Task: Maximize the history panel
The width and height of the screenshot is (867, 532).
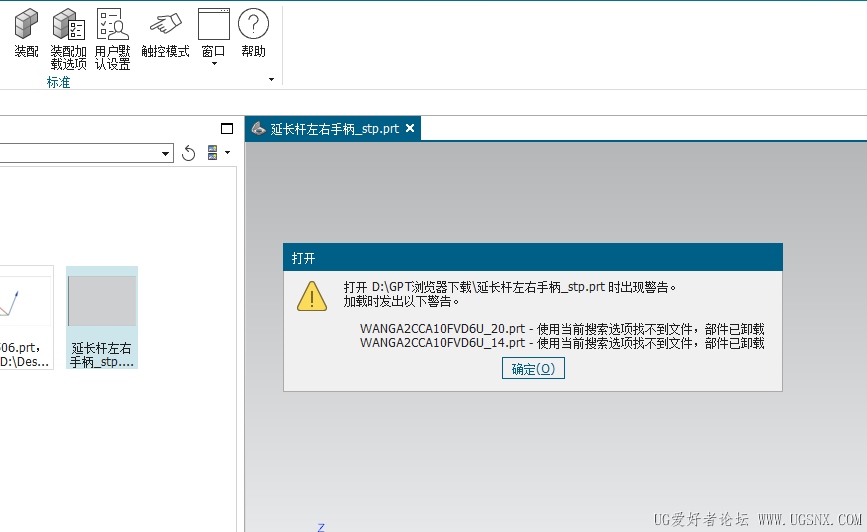Action: 227,129
